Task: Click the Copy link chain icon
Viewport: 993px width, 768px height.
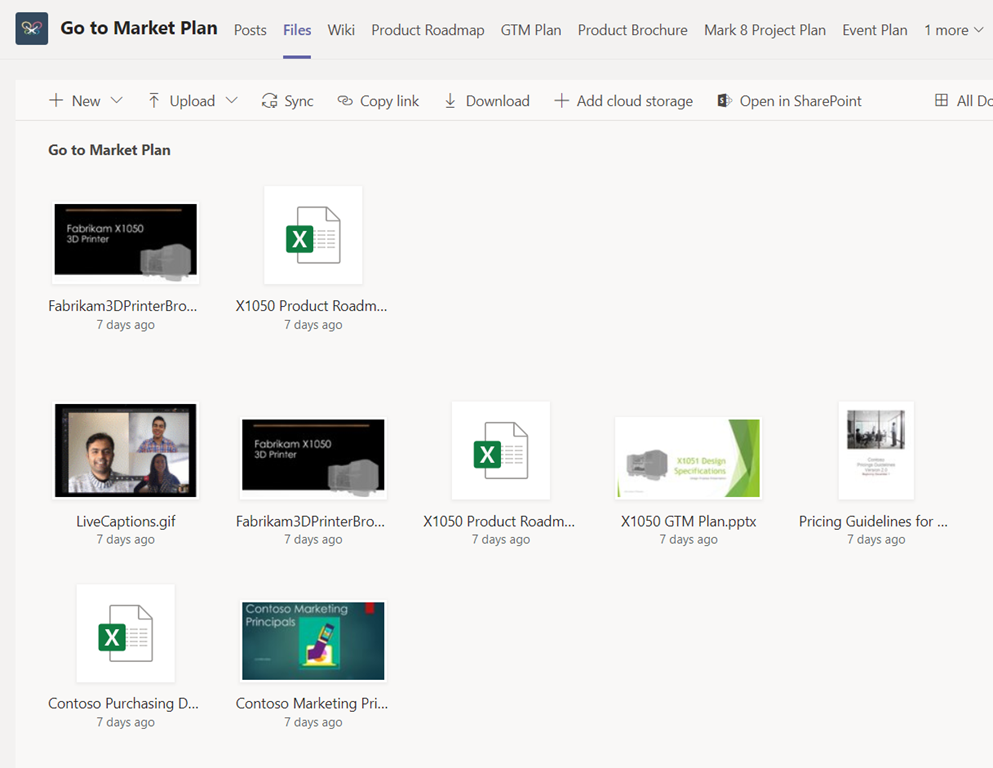Action: pos(345,101)
